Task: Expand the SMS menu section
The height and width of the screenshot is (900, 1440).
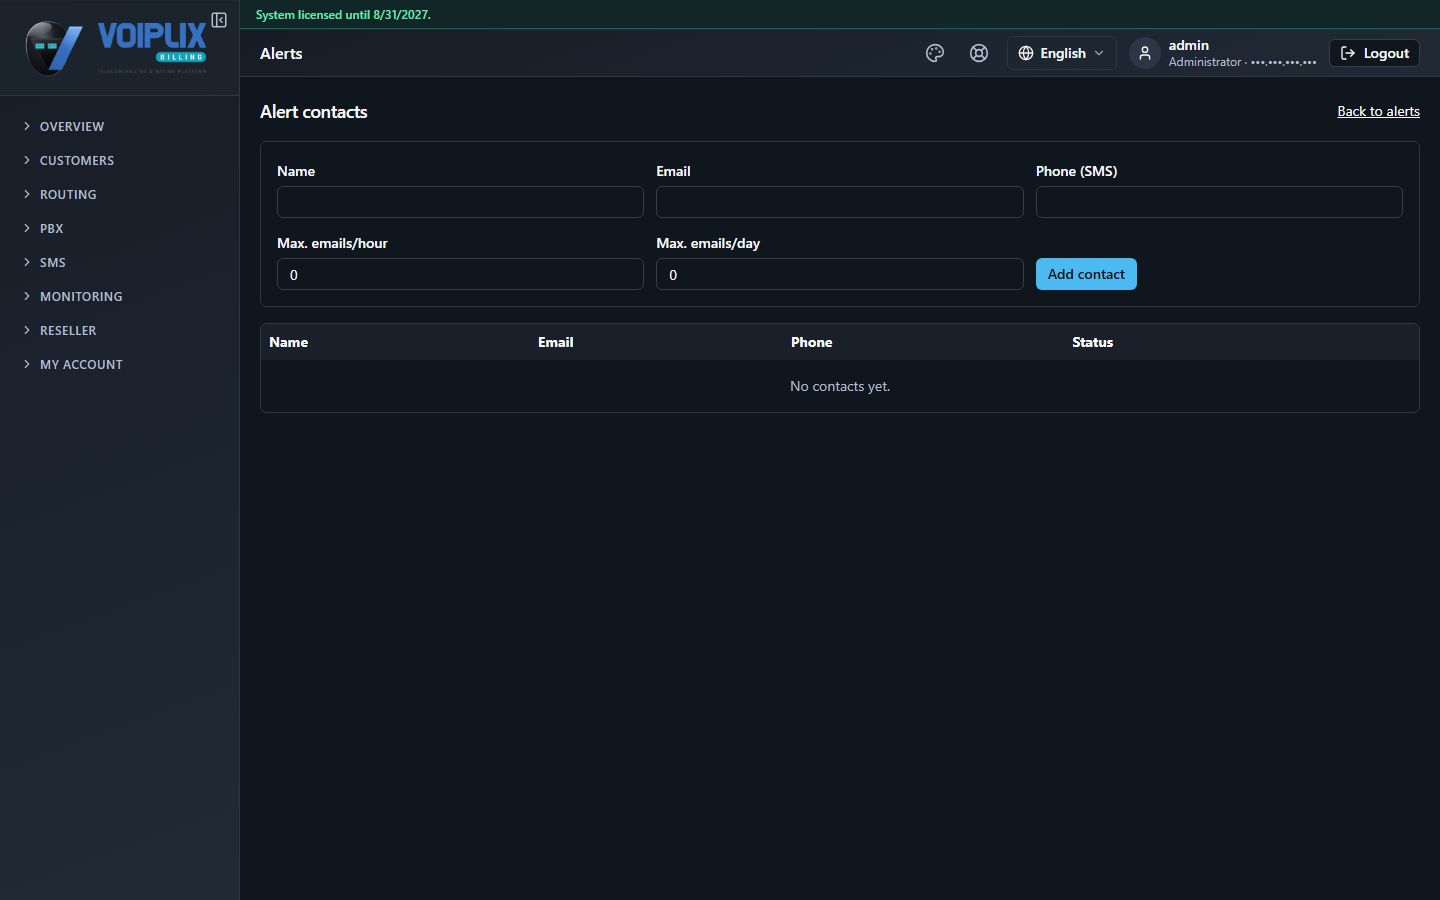Action: tap(52, 262)
